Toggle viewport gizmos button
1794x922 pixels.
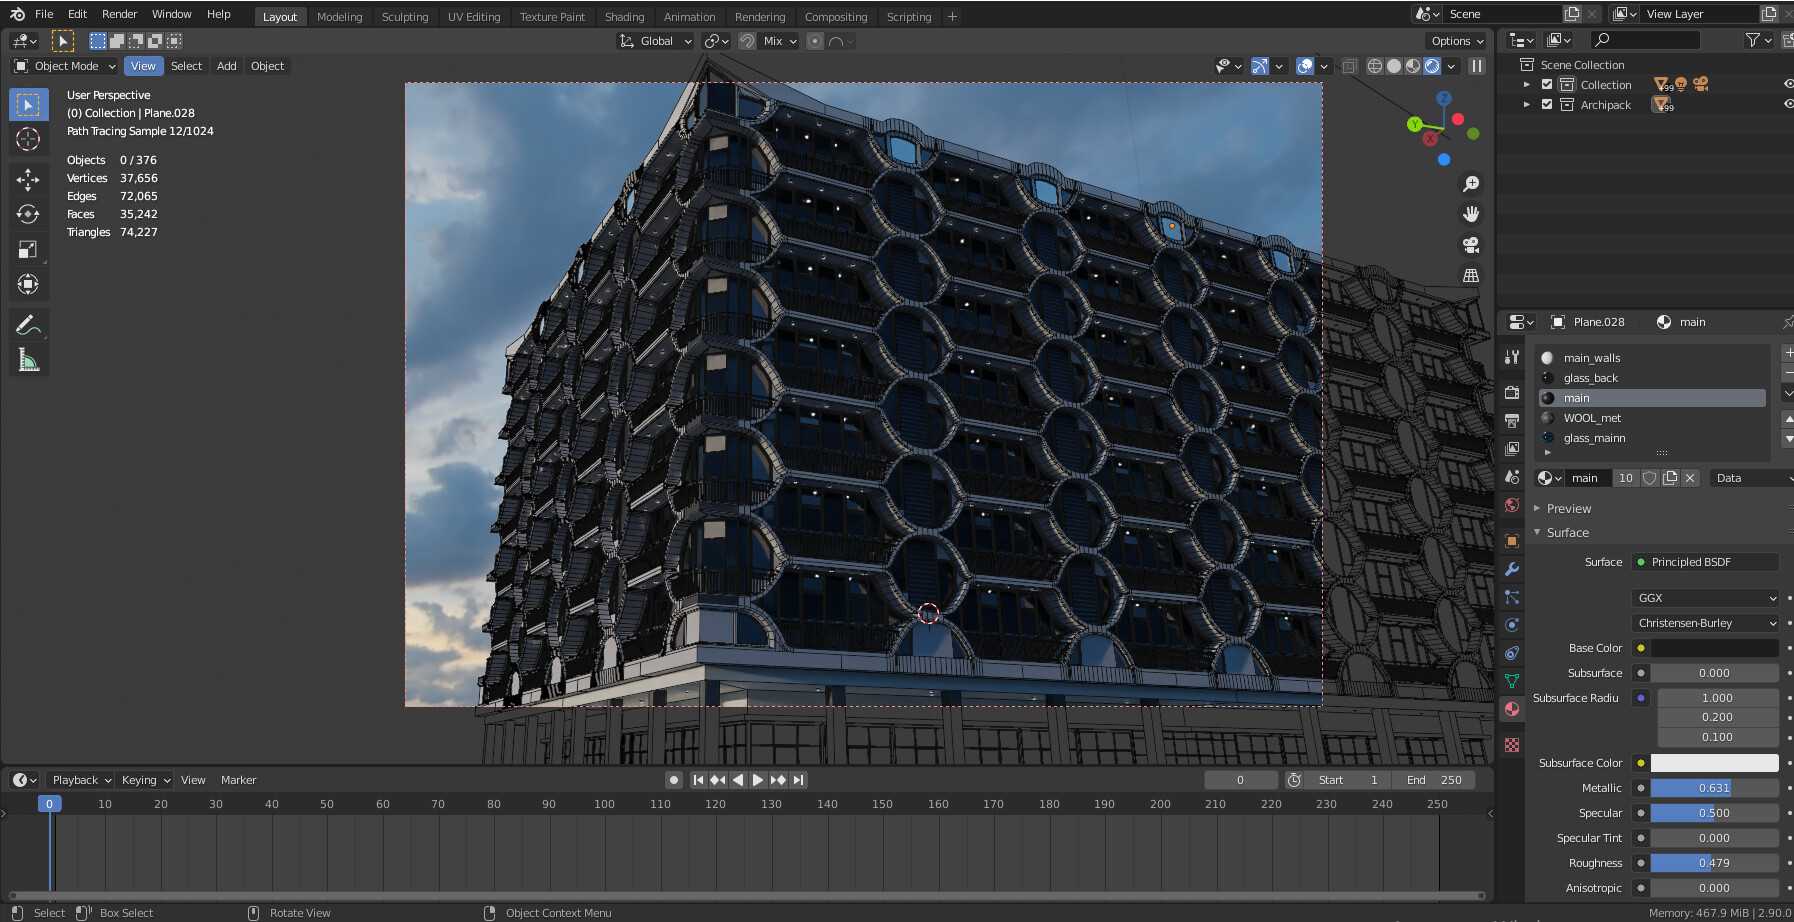1260,66
